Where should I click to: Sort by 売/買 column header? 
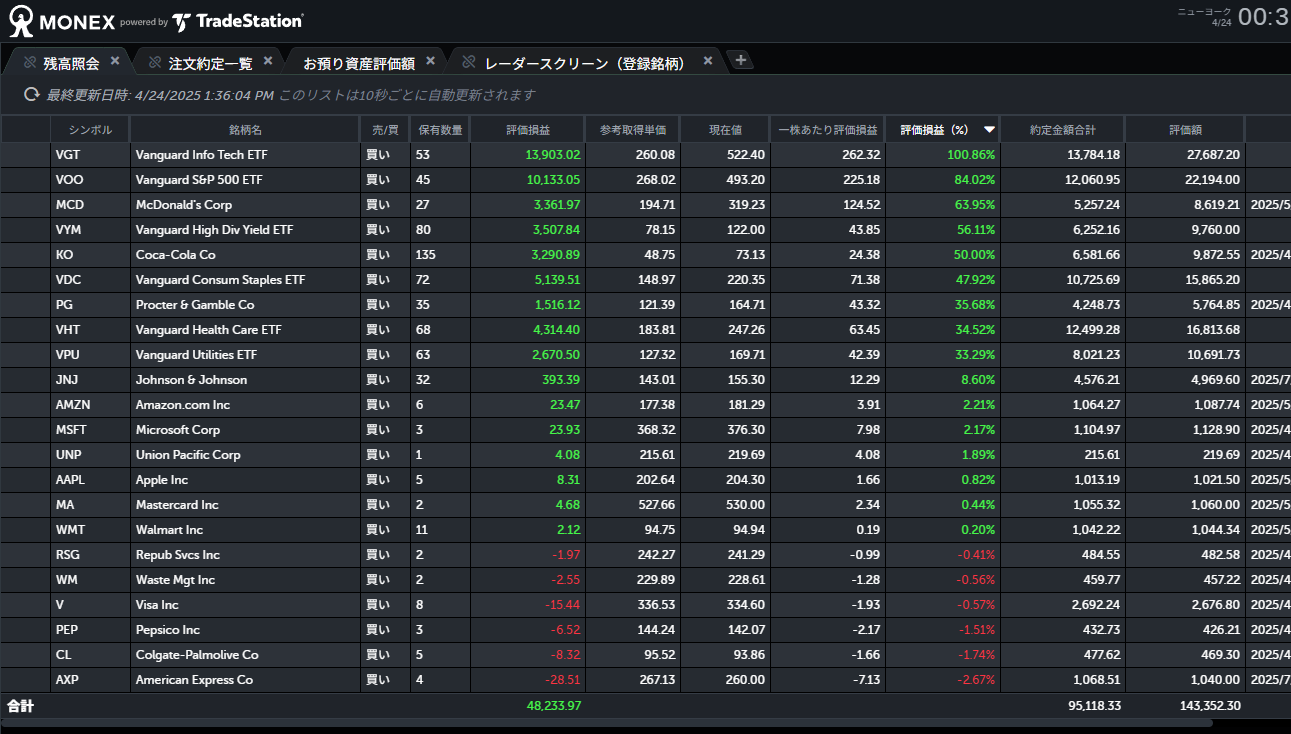coord(385,130)
